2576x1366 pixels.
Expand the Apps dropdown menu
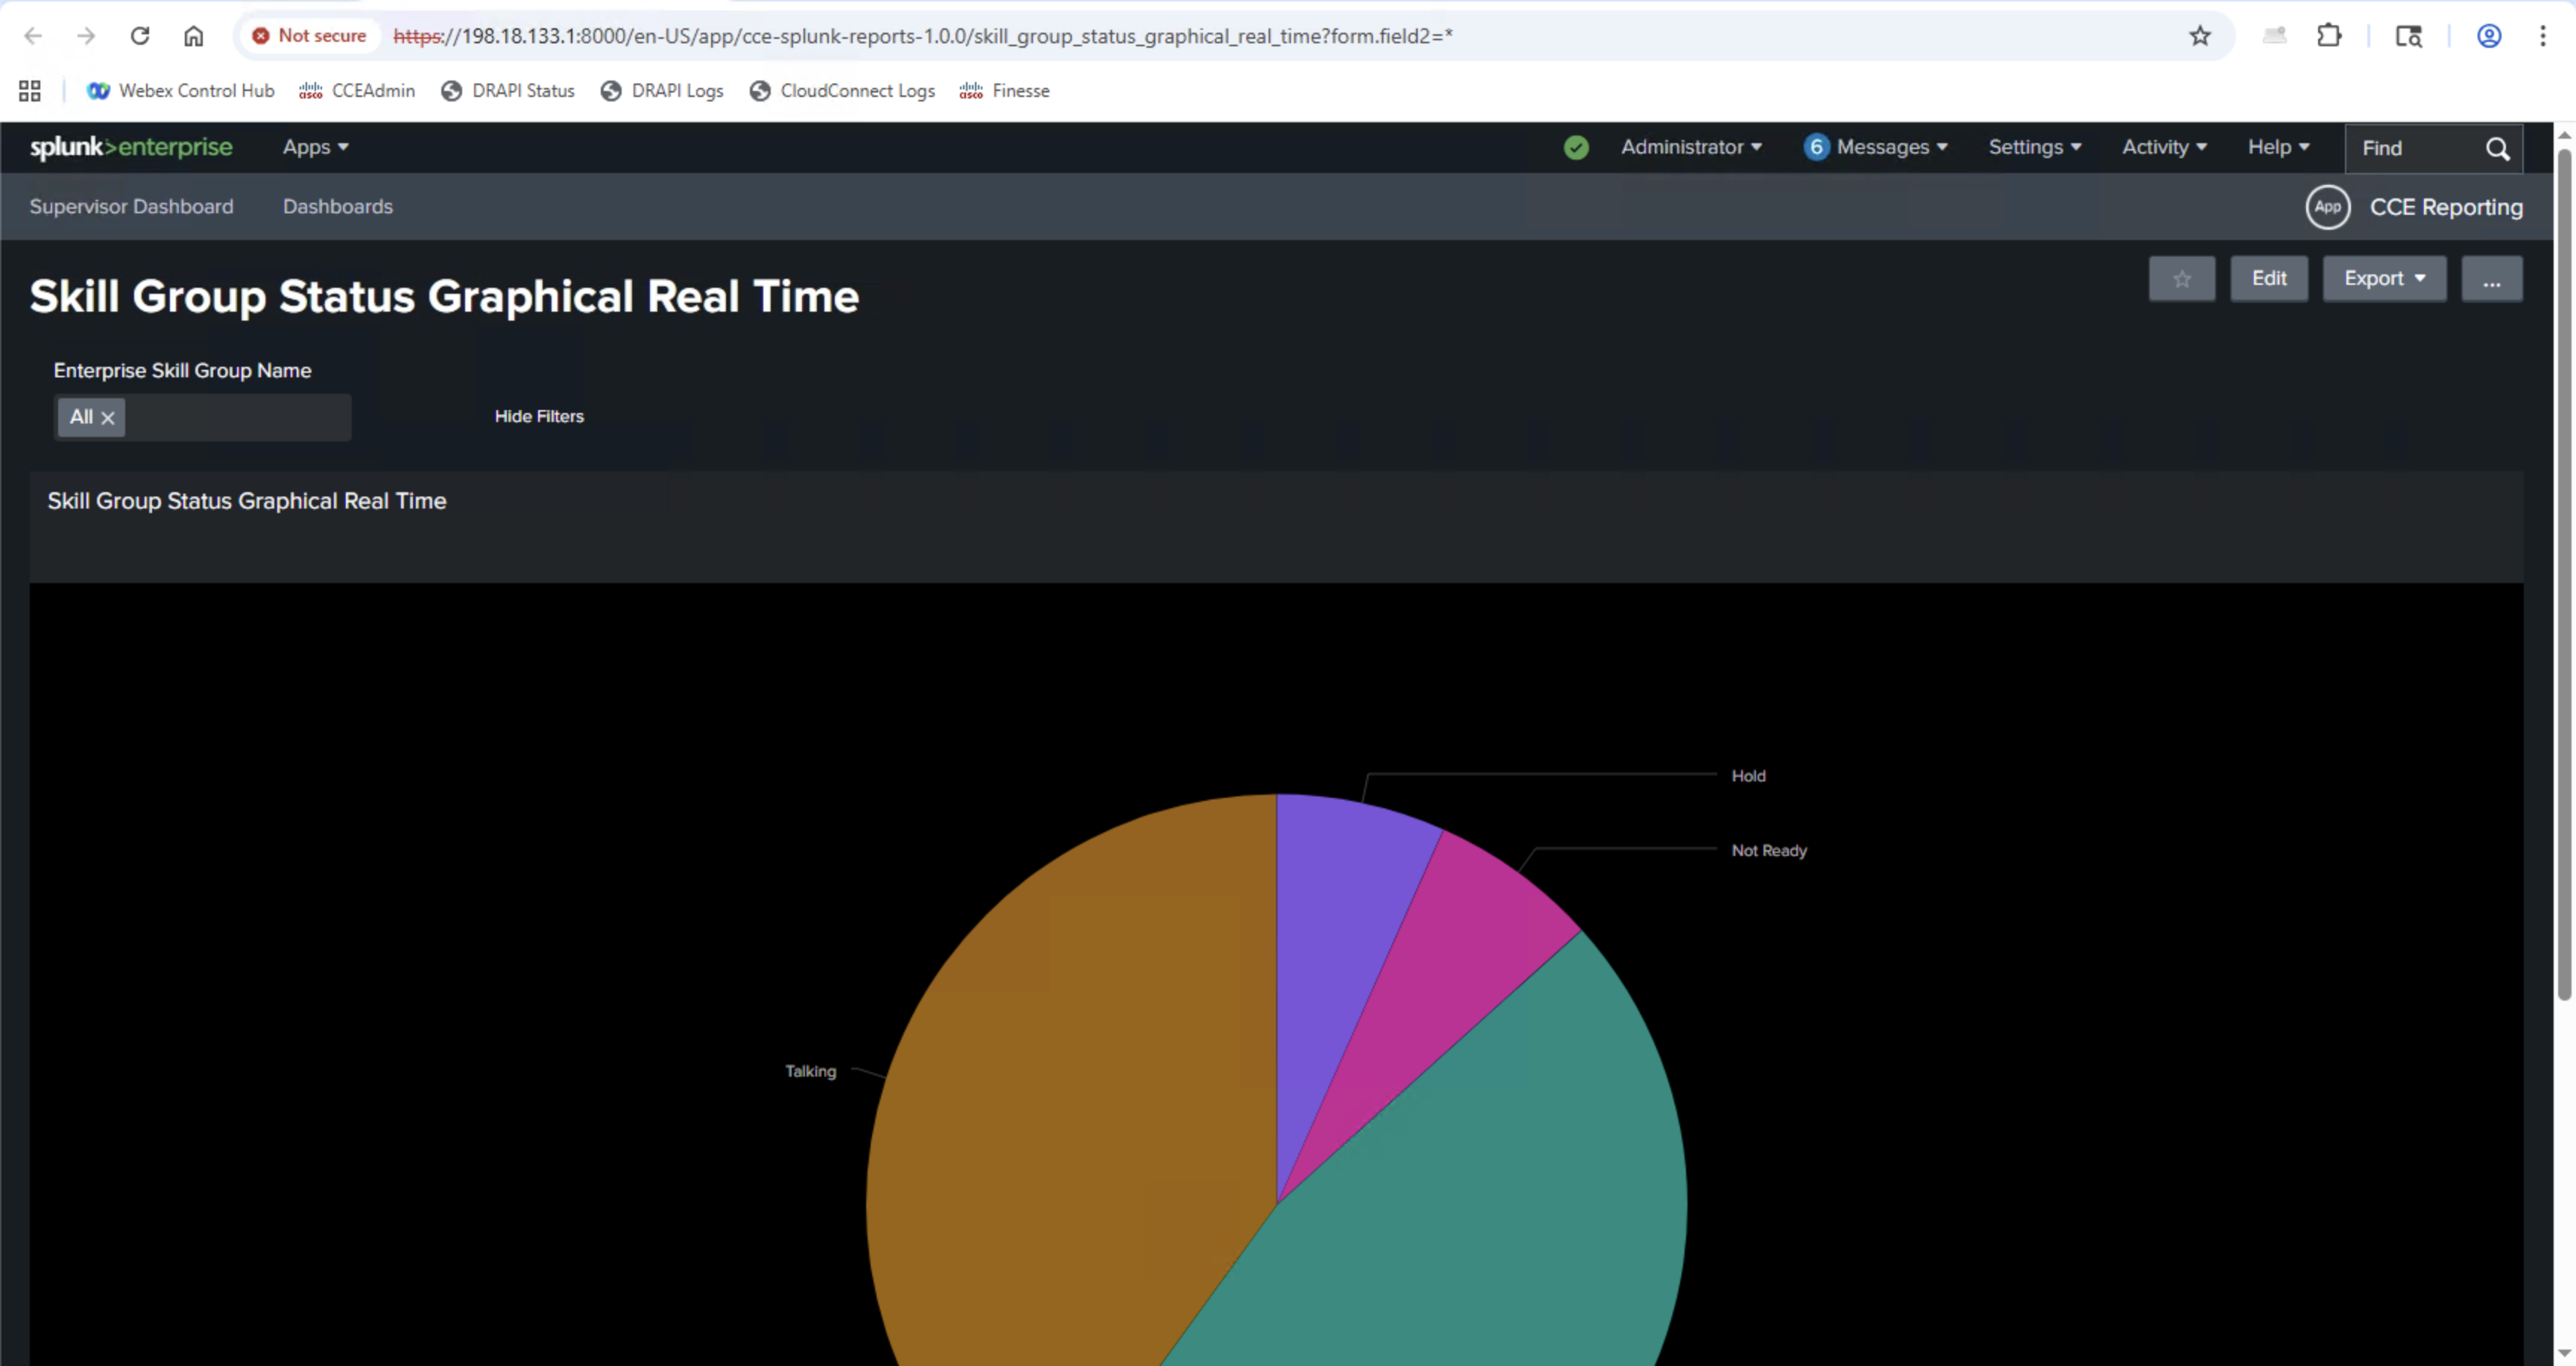pyautogui.click(x=316, y=147)
